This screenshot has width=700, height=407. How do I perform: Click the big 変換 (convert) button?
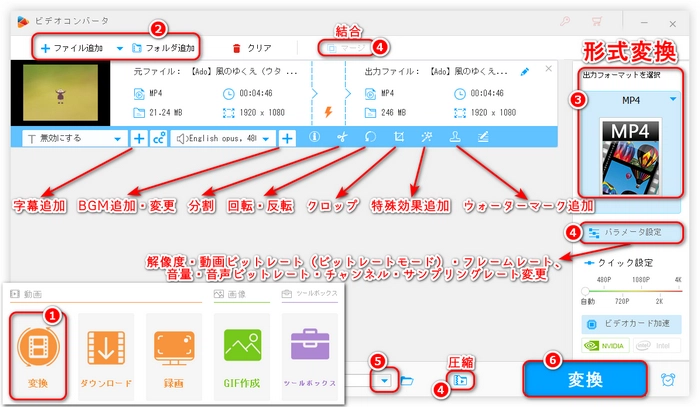click(x=585, y=379)
